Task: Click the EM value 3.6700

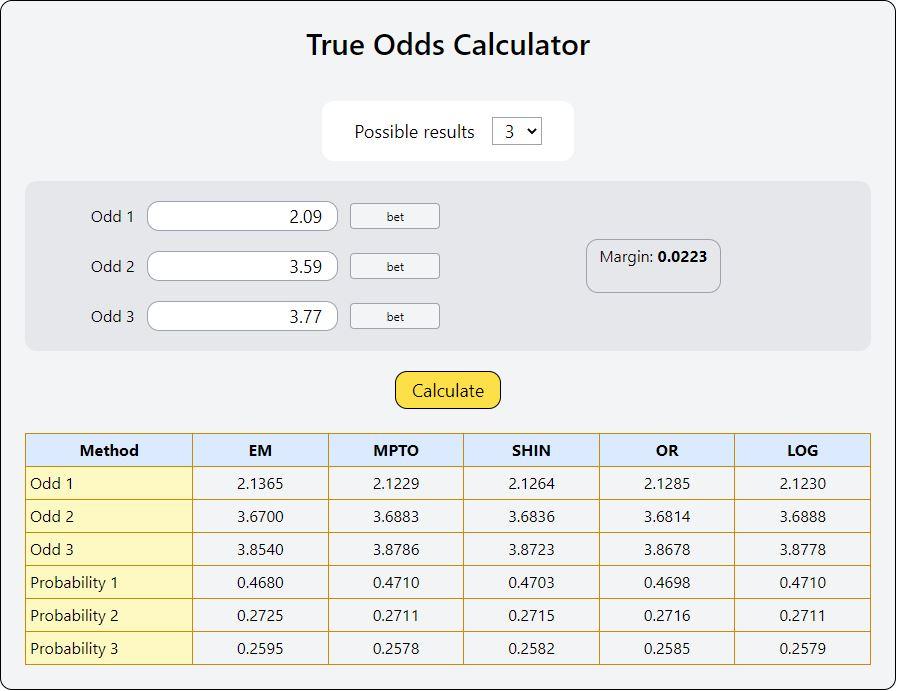Action: [260, 517]
